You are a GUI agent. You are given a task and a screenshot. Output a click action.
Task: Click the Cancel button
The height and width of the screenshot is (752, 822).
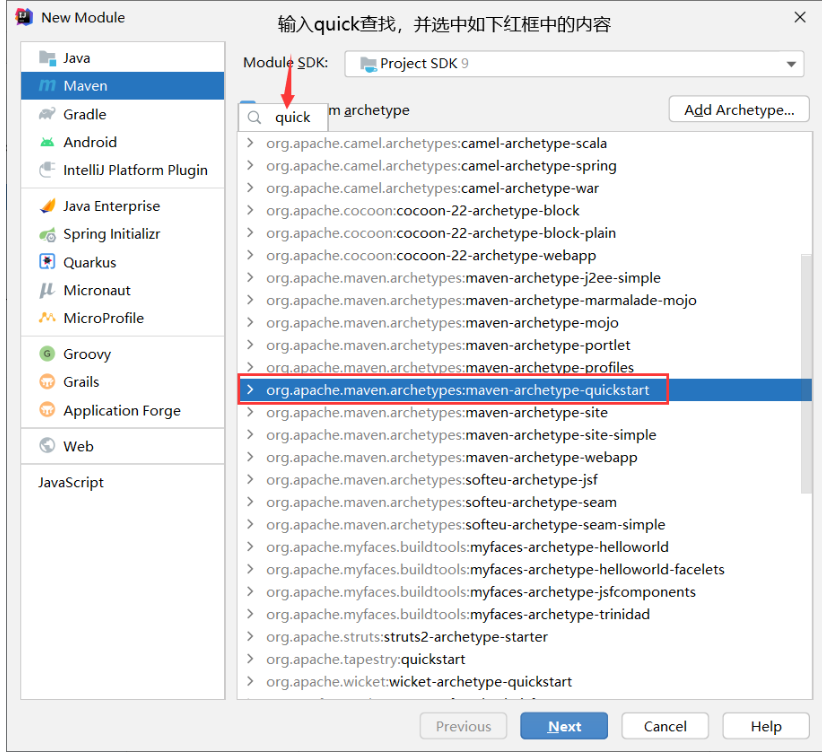pyautogui.click(x=665, y=726)
